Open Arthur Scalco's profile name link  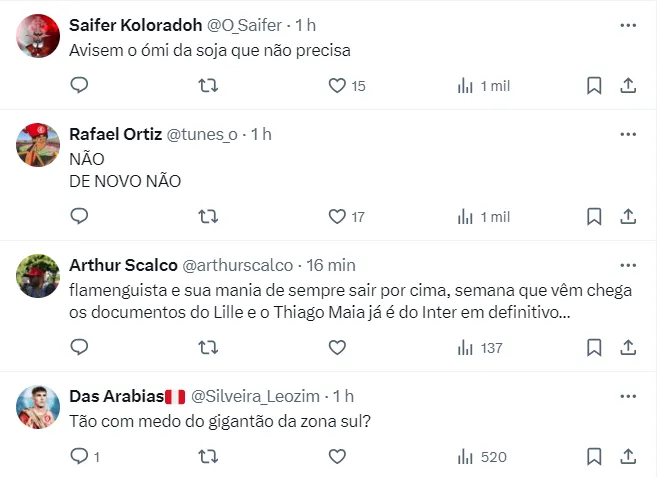pyautogui.click(x=120, y=265)
